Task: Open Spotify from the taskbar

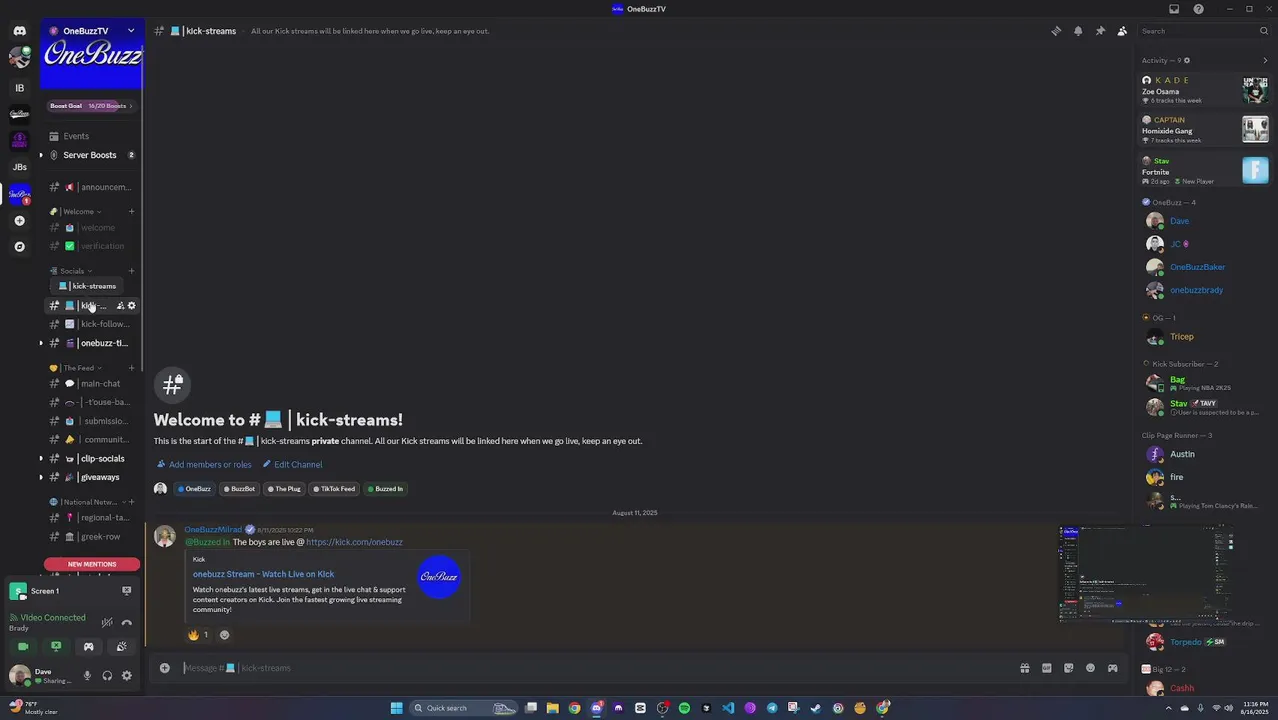Action: [x=684, y=708]
